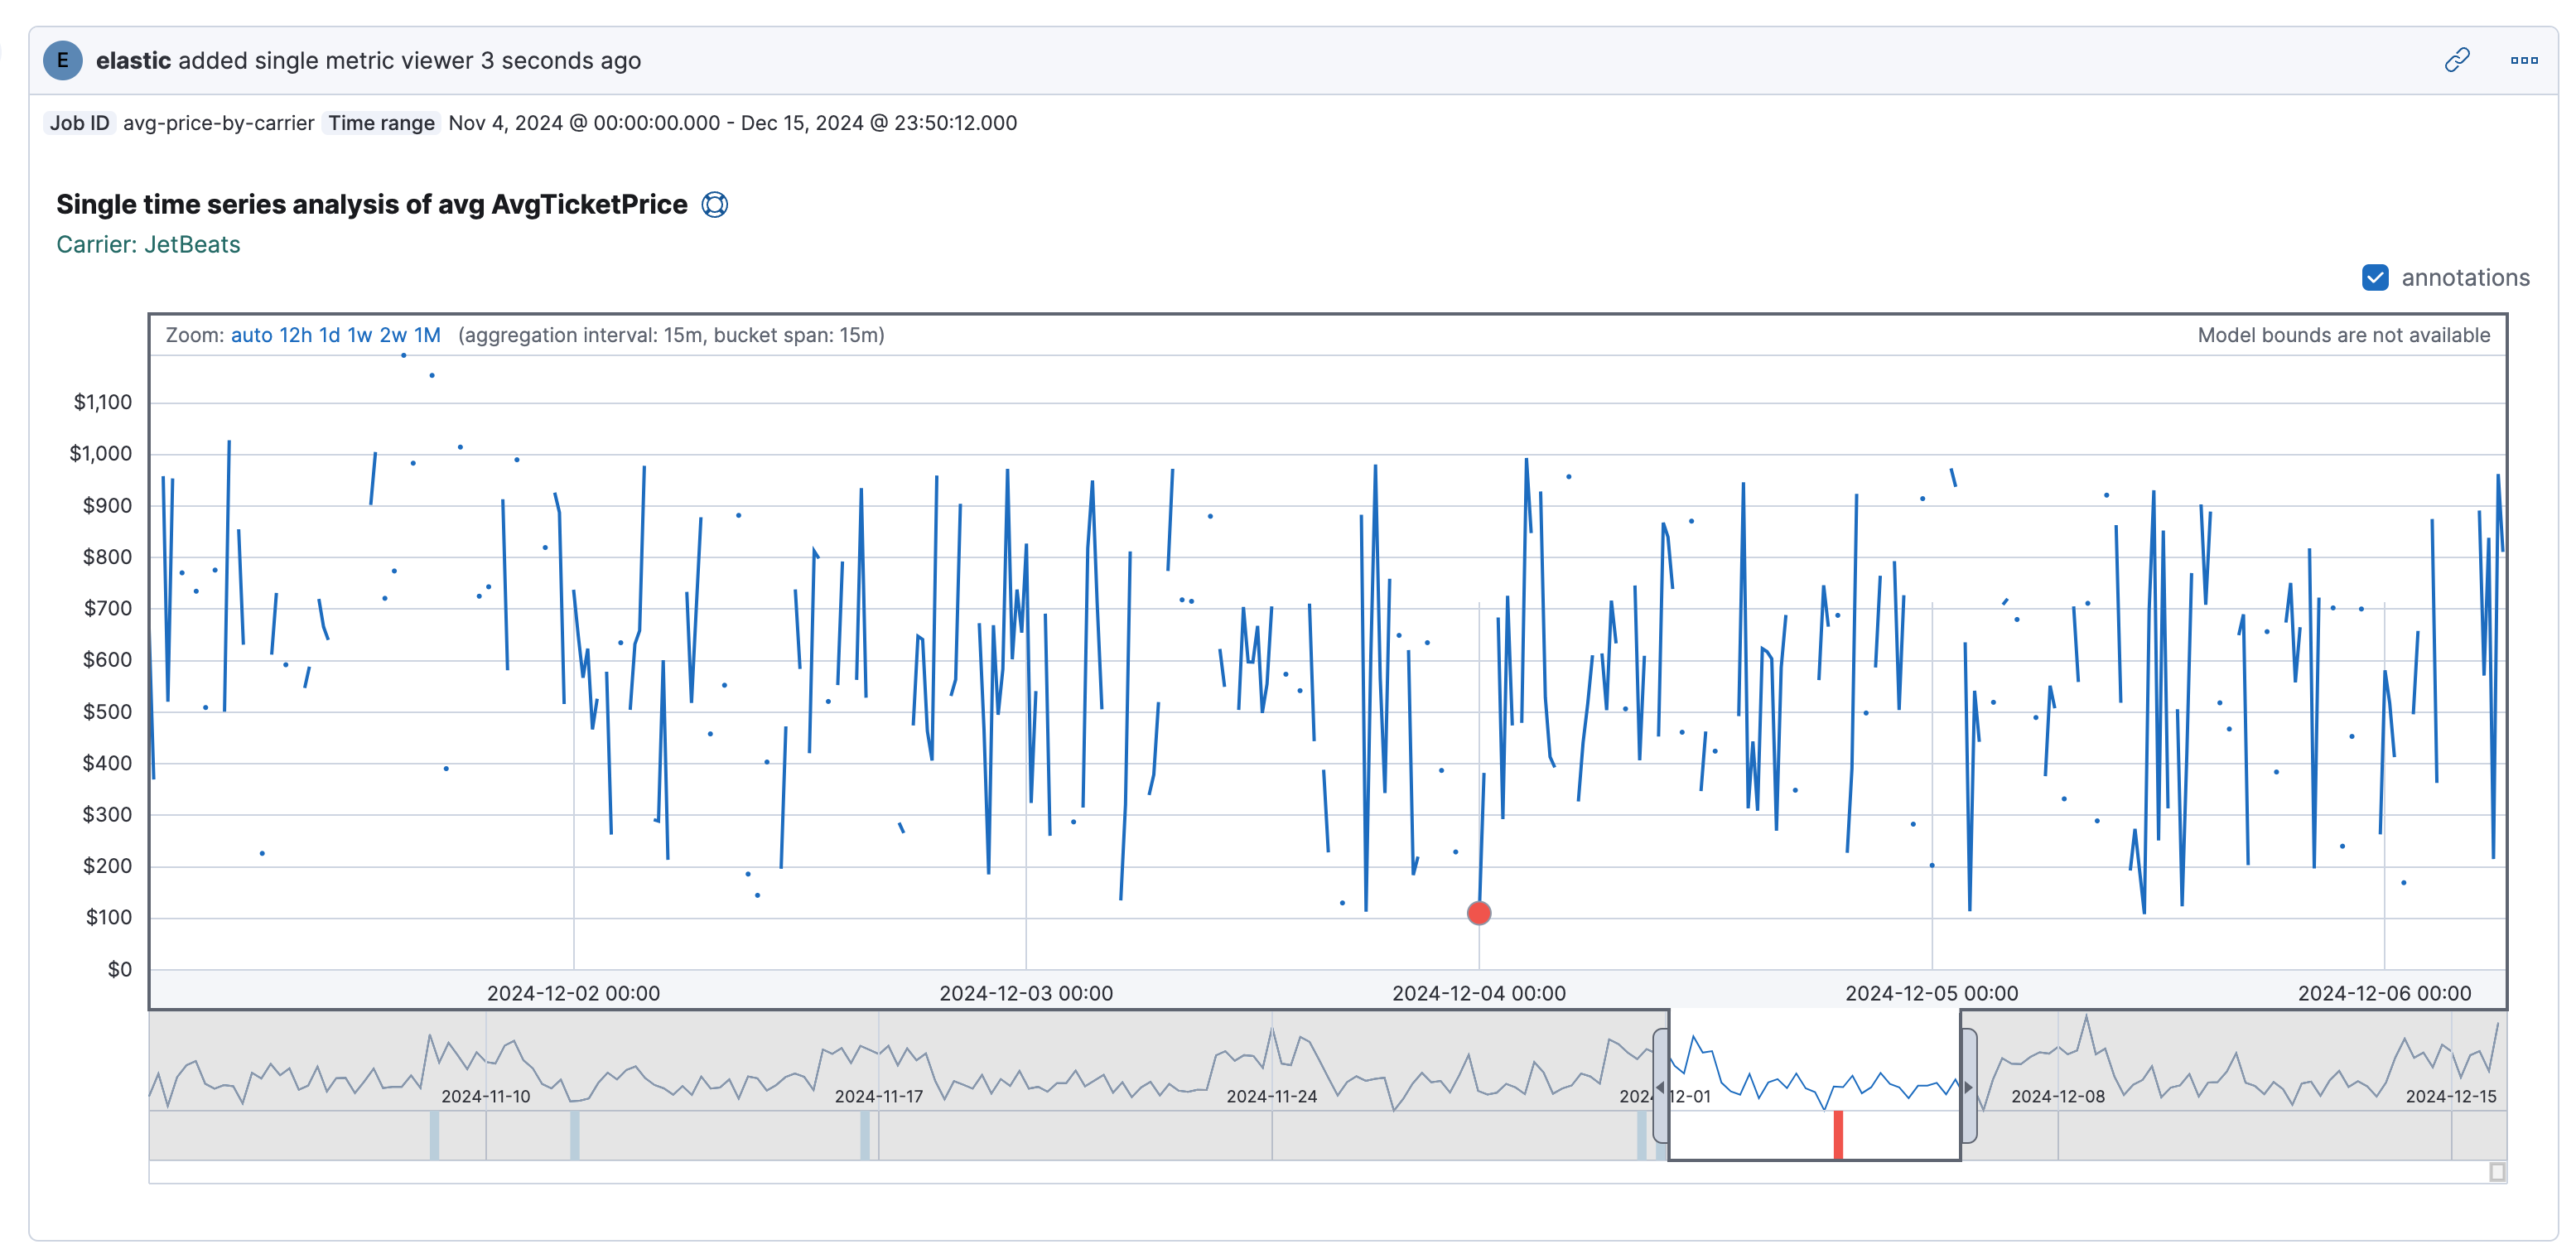Uncheck the annotations checkbox

pos(2375,277)
